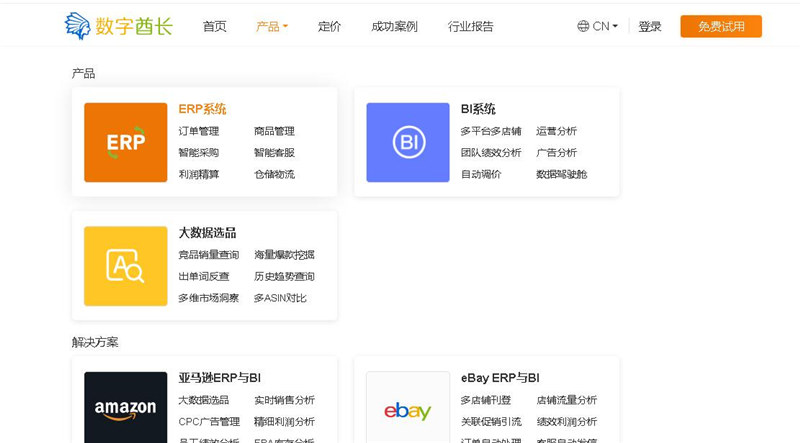
Task: Select 店铺流量分析 under eBay
Action: (x=567, y=400)
